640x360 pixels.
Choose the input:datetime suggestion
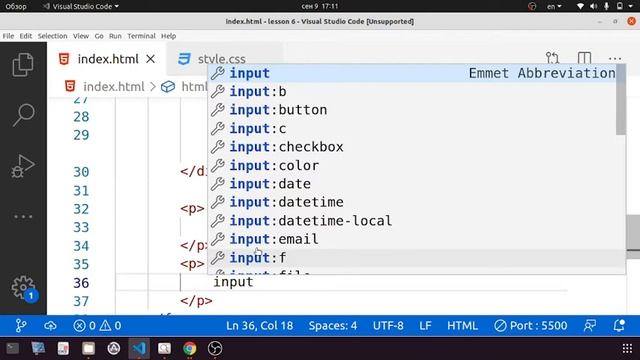(413, 202)
